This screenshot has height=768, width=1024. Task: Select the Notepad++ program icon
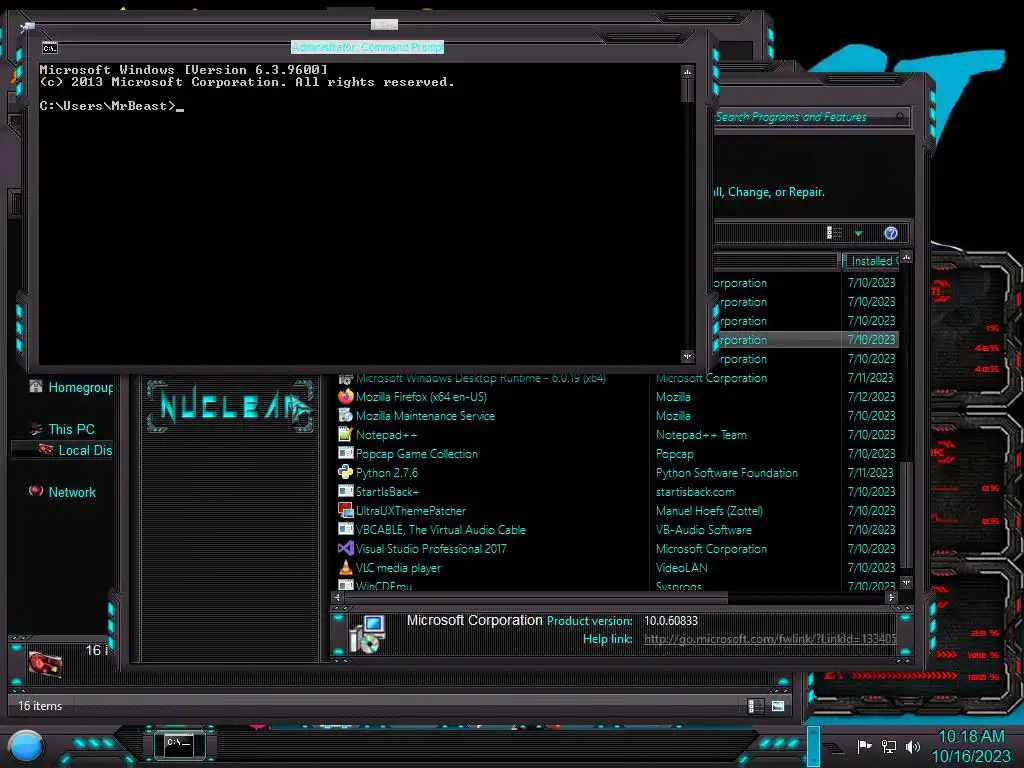point(345,434)
